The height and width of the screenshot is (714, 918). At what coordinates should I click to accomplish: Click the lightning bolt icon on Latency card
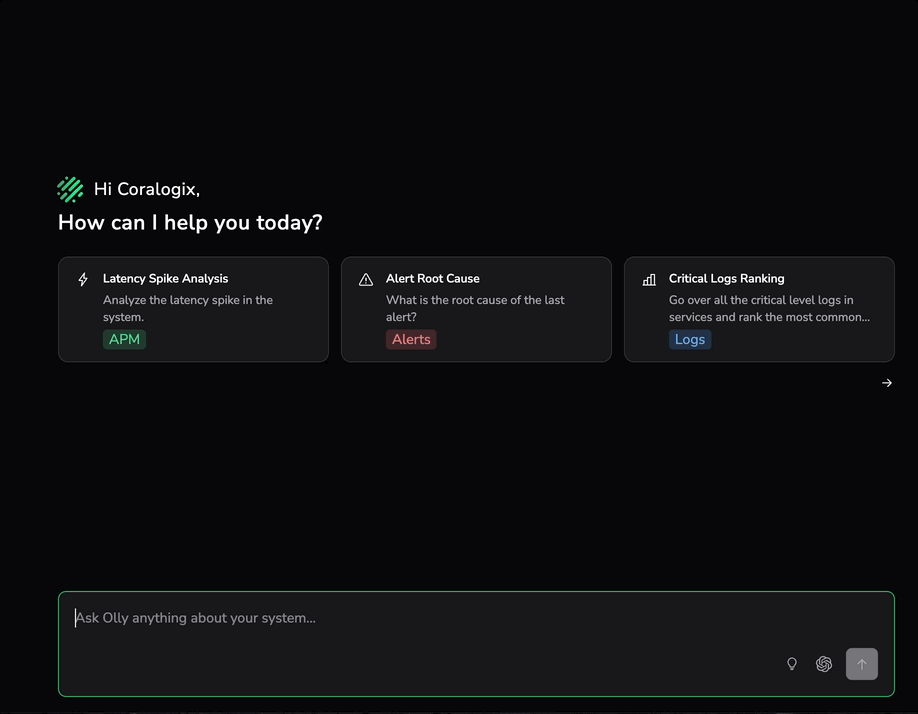click(83, 280)
